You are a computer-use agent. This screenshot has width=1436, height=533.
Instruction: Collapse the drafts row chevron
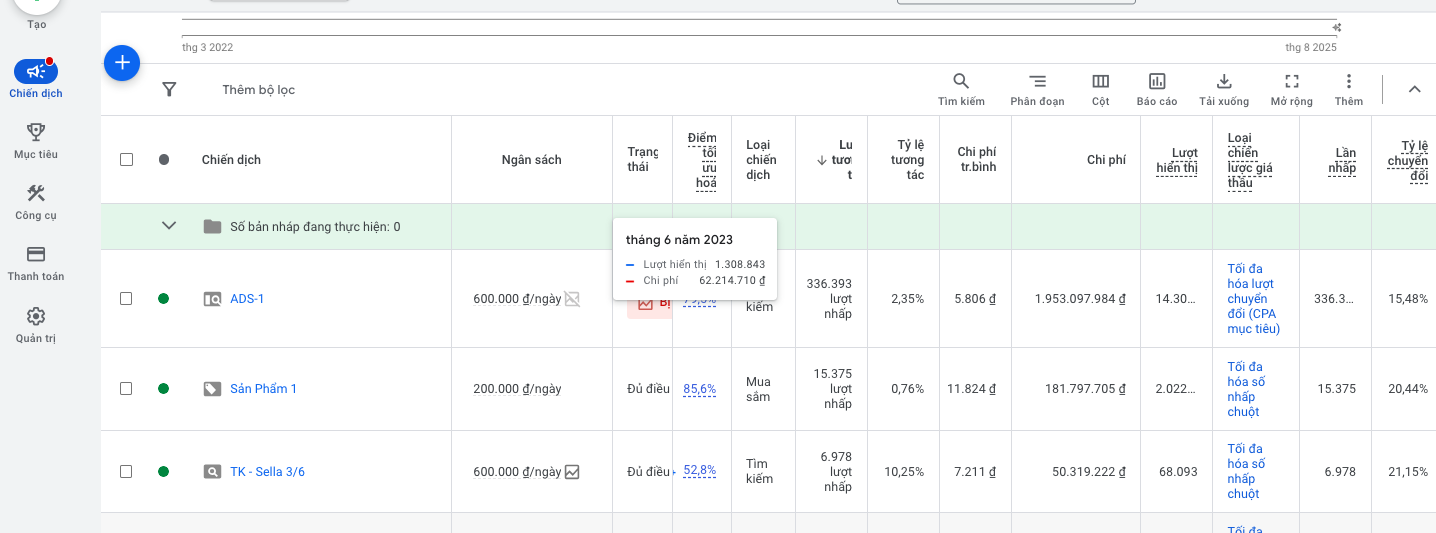(169, 226)
